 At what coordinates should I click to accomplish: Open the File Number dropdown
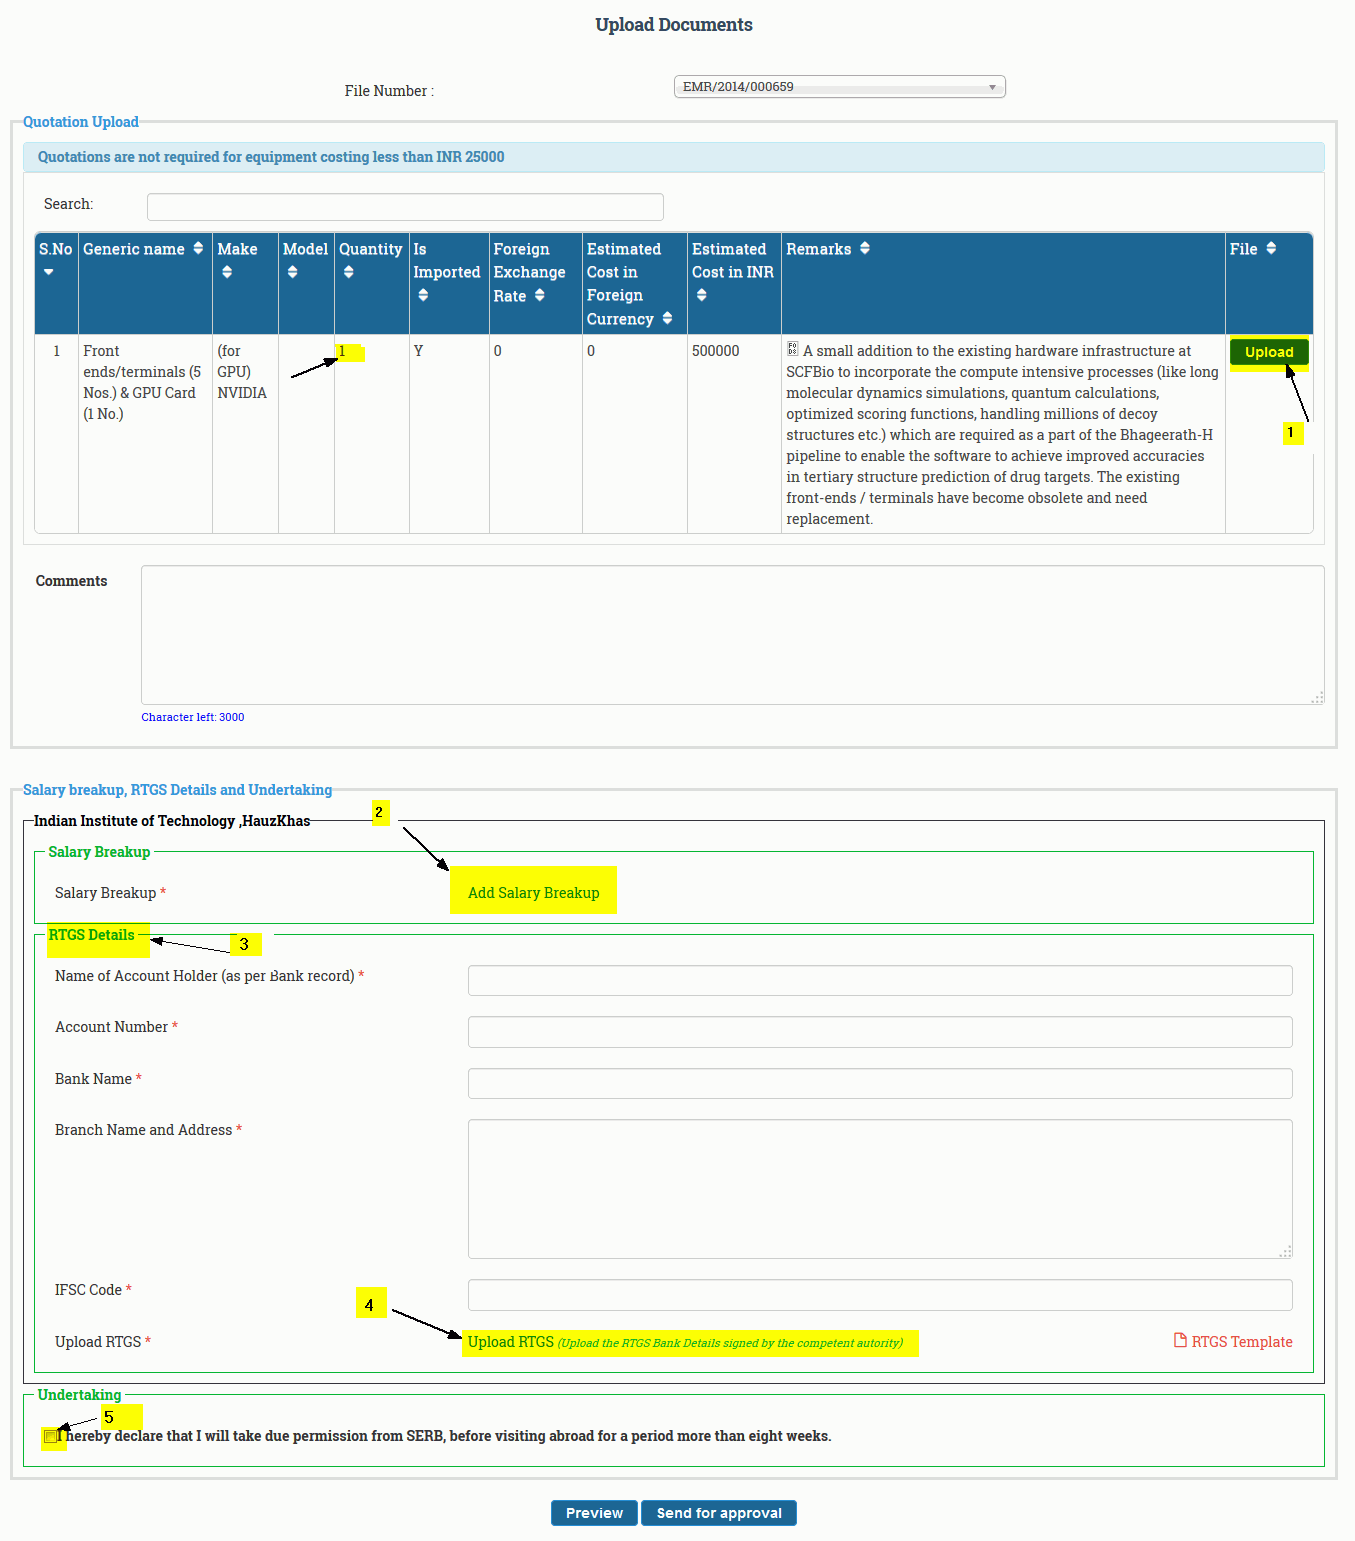(839, 87)
